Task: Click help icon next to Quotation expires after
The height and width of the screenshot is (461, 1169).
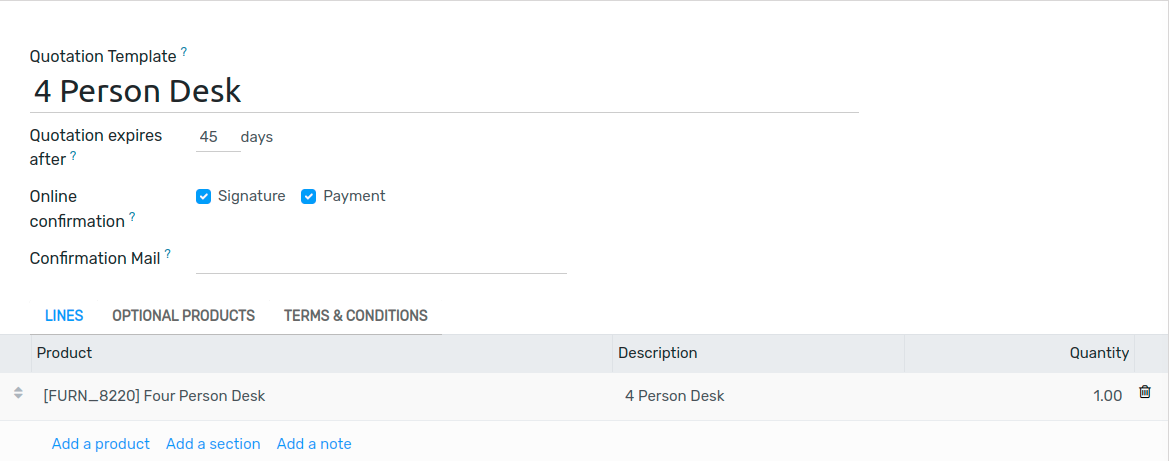Action: [73, 155]
